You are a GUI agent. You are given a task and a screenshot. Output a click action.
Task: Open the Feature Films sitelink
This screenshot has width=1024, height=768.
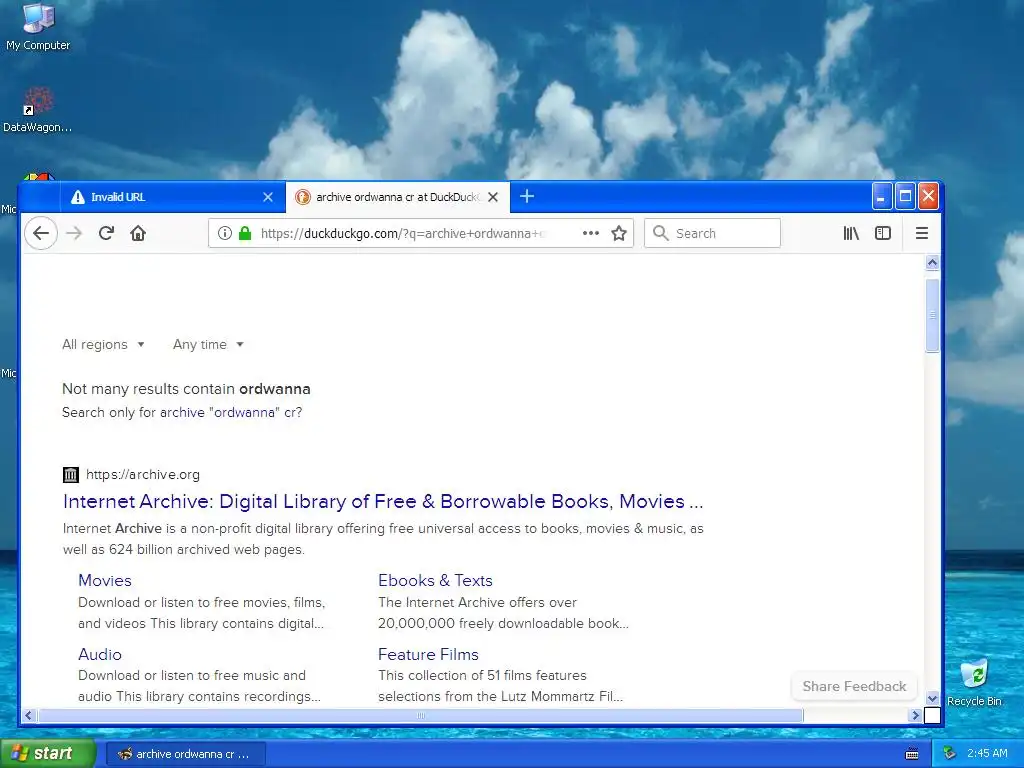click(x=428, y=654)
